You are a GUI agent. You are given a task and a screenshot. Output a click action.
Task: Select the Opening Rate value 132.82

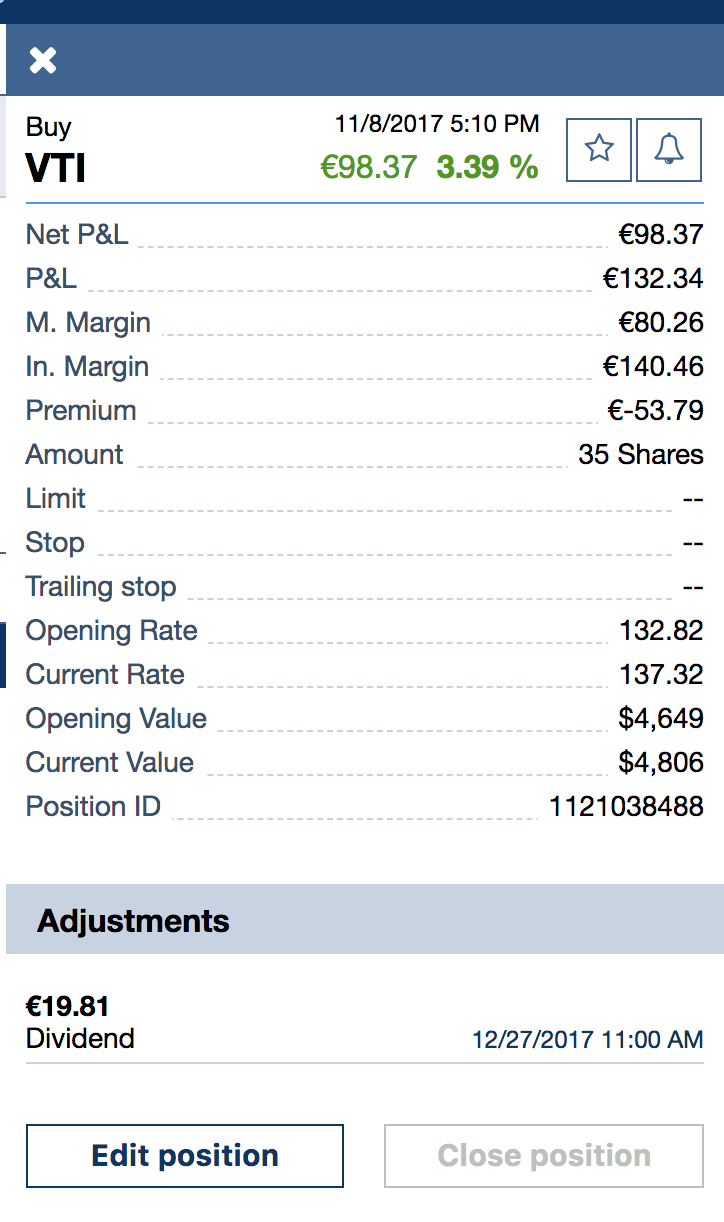(661, 631)
